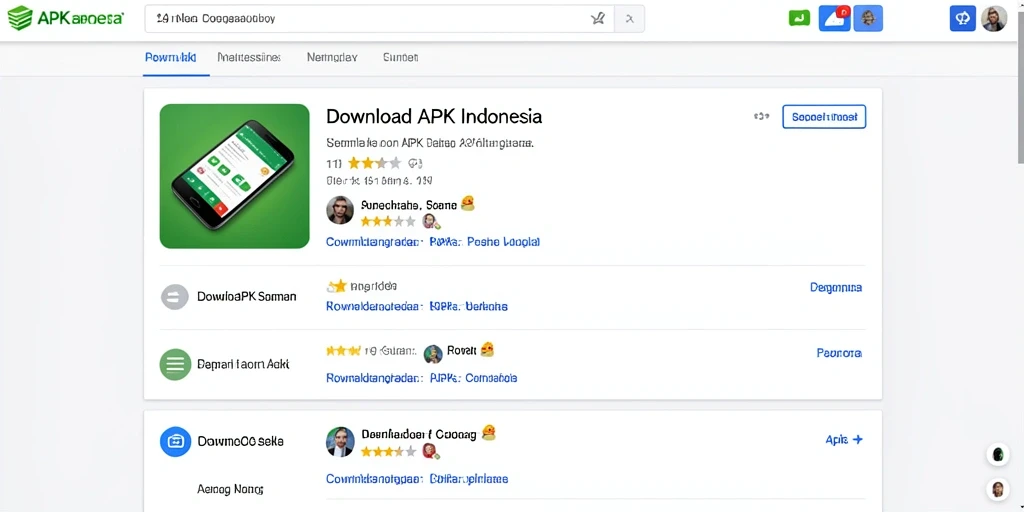The height and width of the screenshot is (512, 1024).
Task: Click the Download APK Indonesia title
Action: (434, 116)
